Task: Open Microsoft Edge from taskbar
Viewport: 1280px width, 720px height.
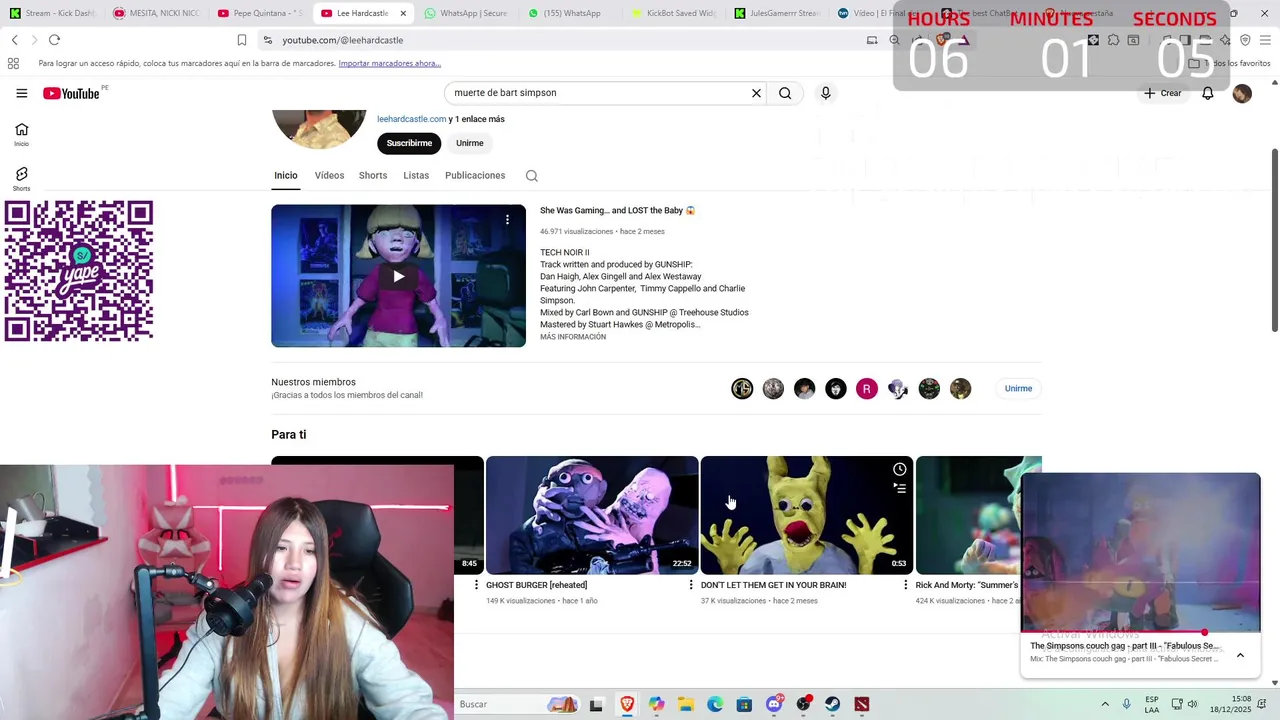Action: 715,704
